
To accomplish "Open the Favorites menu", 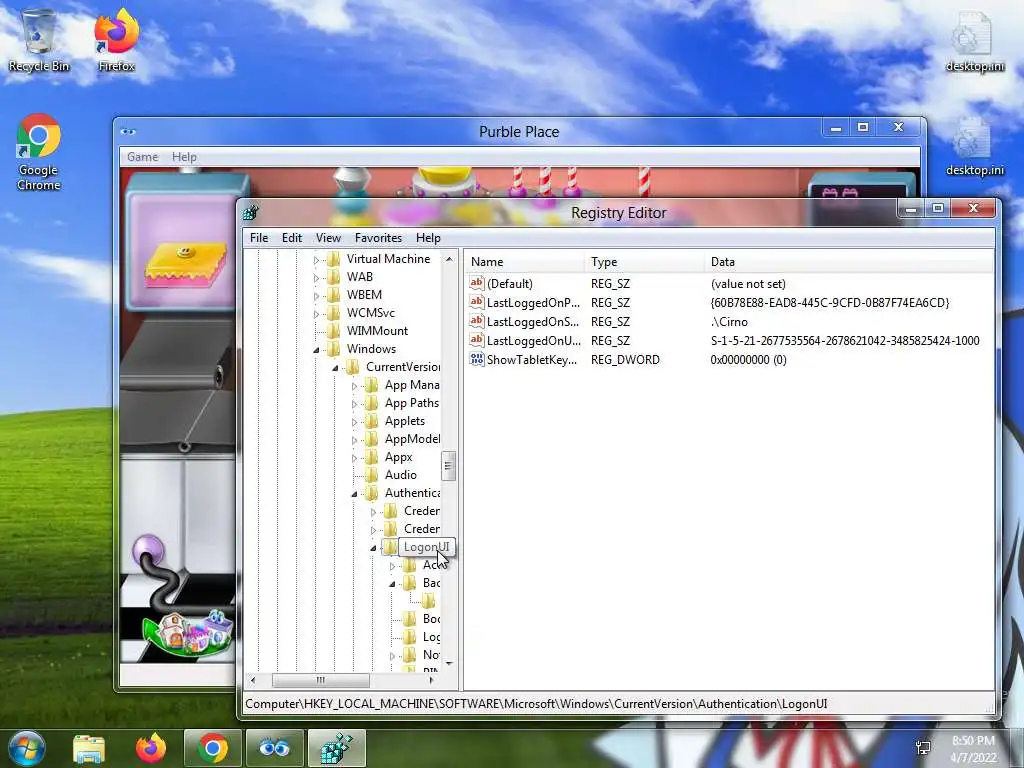I will pos(378,238).
